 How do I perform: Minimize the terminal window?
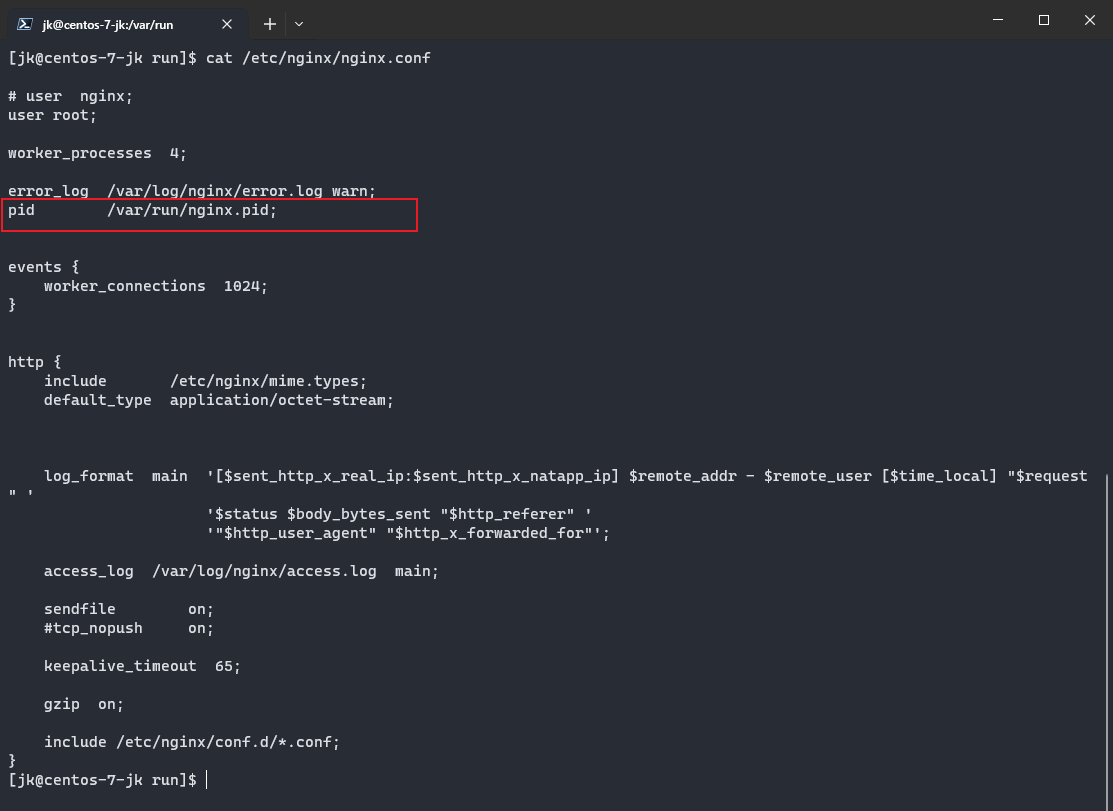pyautogui.click(x=997, y=20)
